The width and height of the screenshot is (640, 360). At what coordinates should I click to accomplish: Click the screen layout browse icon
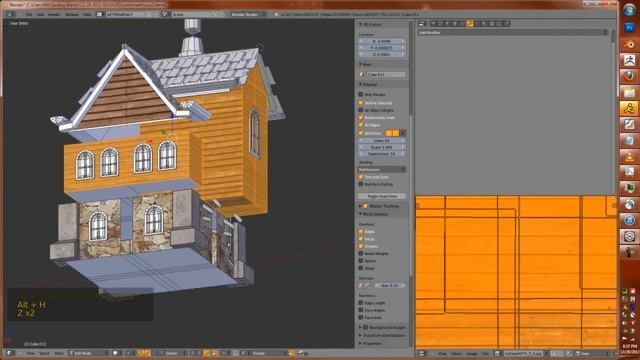[x=99, y=14]
